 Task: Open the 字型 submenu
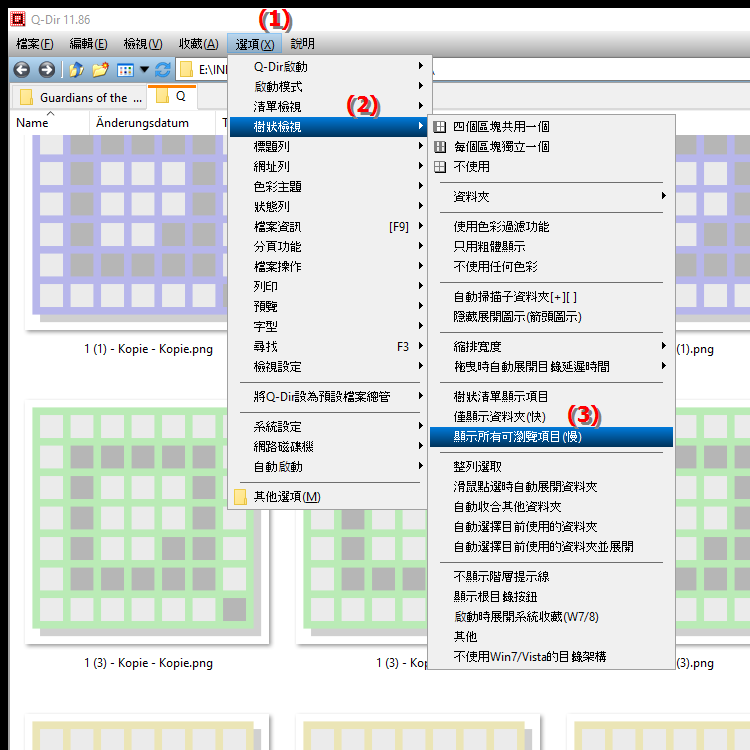(x=330, y=327)
